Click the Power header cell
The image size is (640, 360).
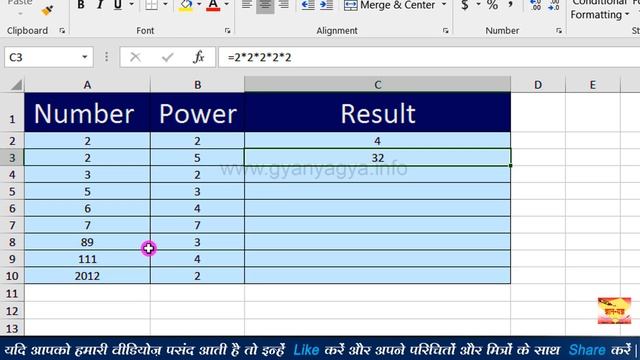point(198,112)
